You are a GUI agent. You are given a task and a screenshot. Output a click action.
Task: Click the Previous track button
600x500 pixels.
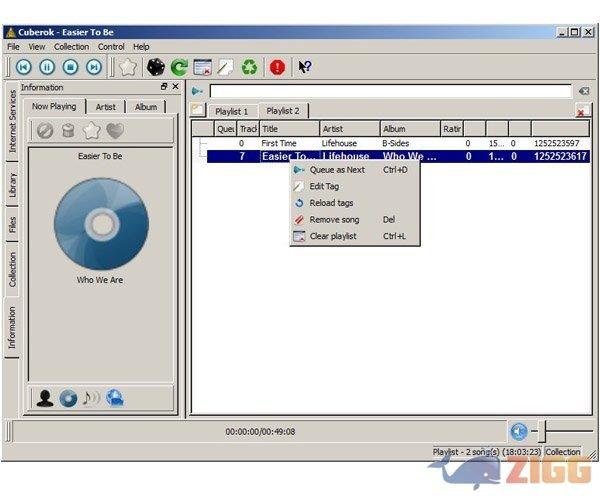(x=23, y=67)
